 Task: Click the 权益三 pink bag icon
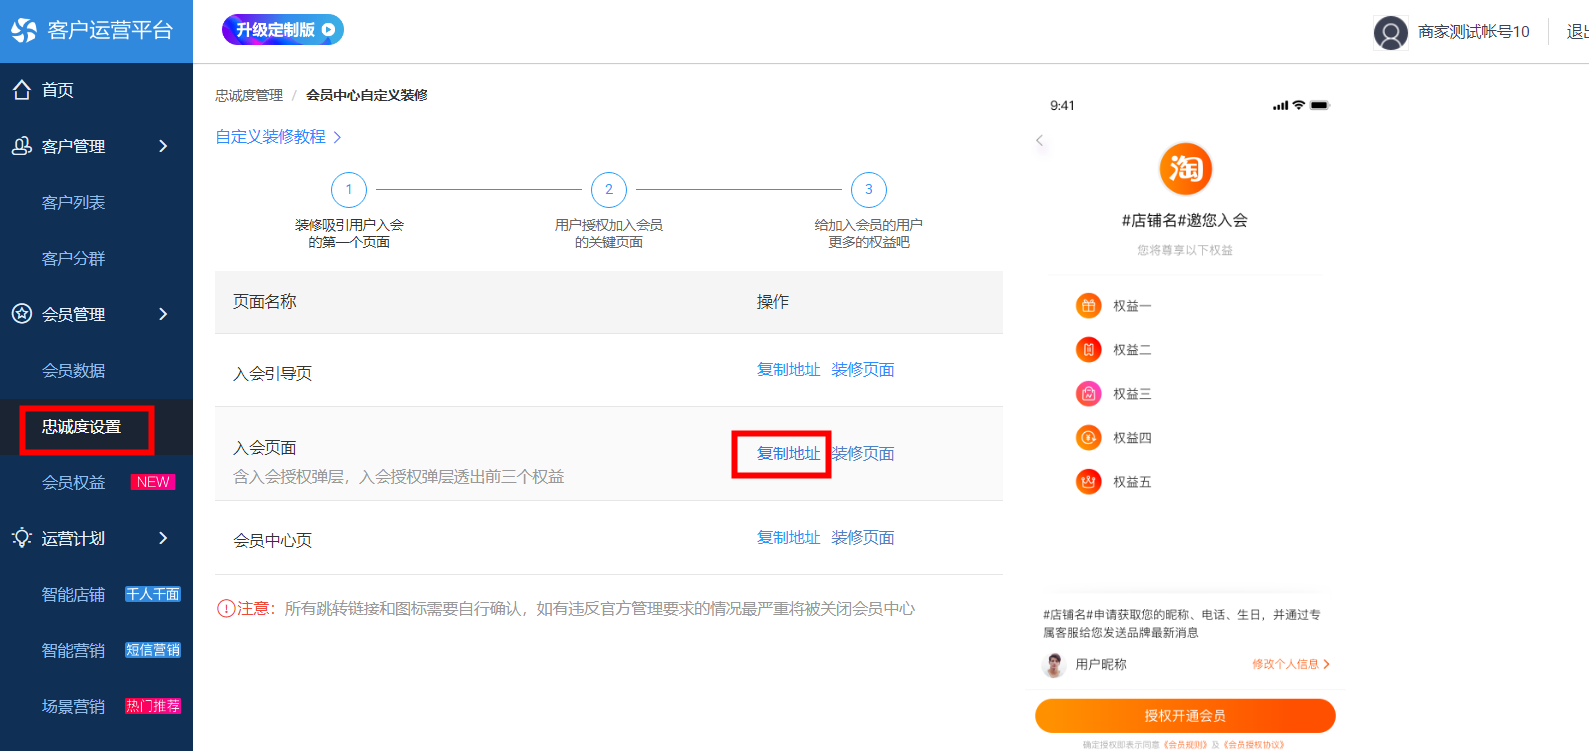(1088, 394)
